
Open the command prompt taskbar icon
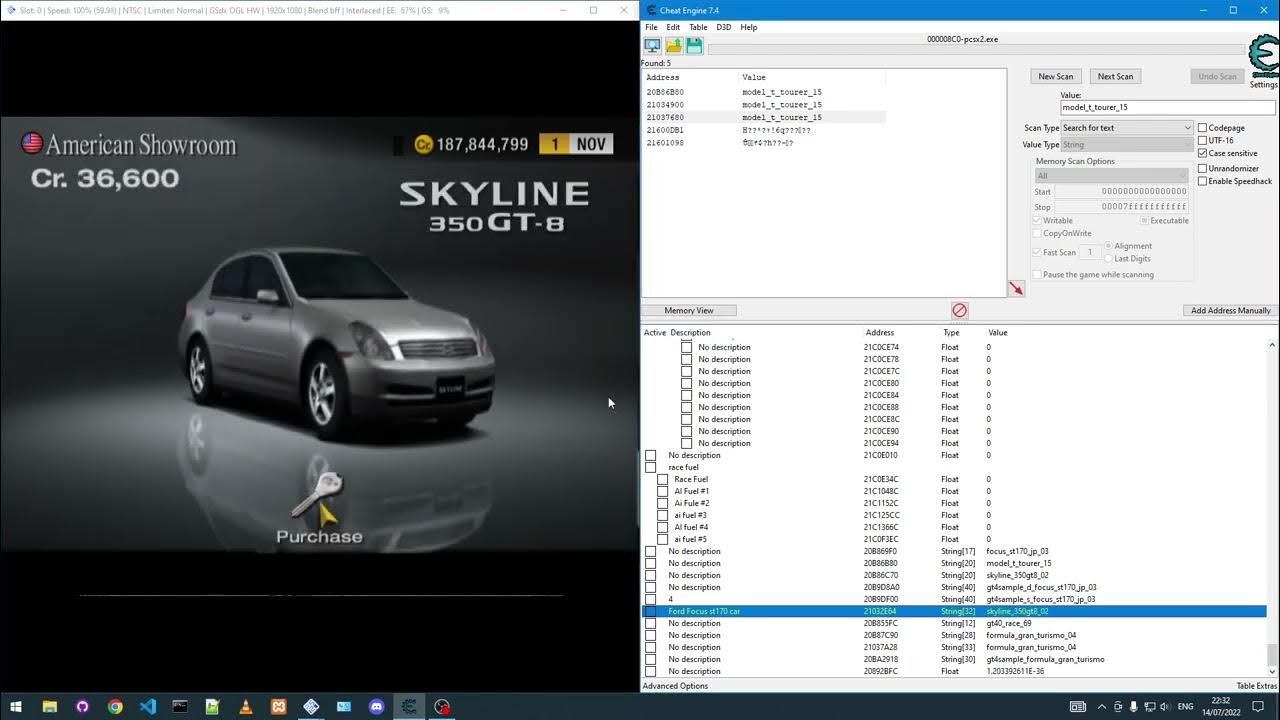(180, 706)
